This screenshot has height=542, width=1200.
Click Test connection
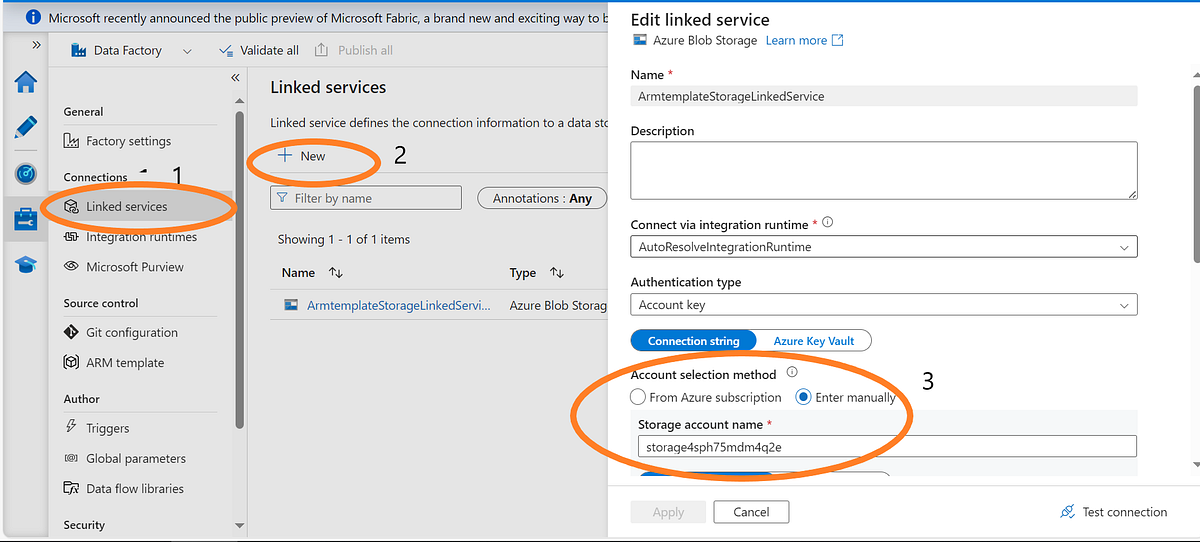[1113, 512]
